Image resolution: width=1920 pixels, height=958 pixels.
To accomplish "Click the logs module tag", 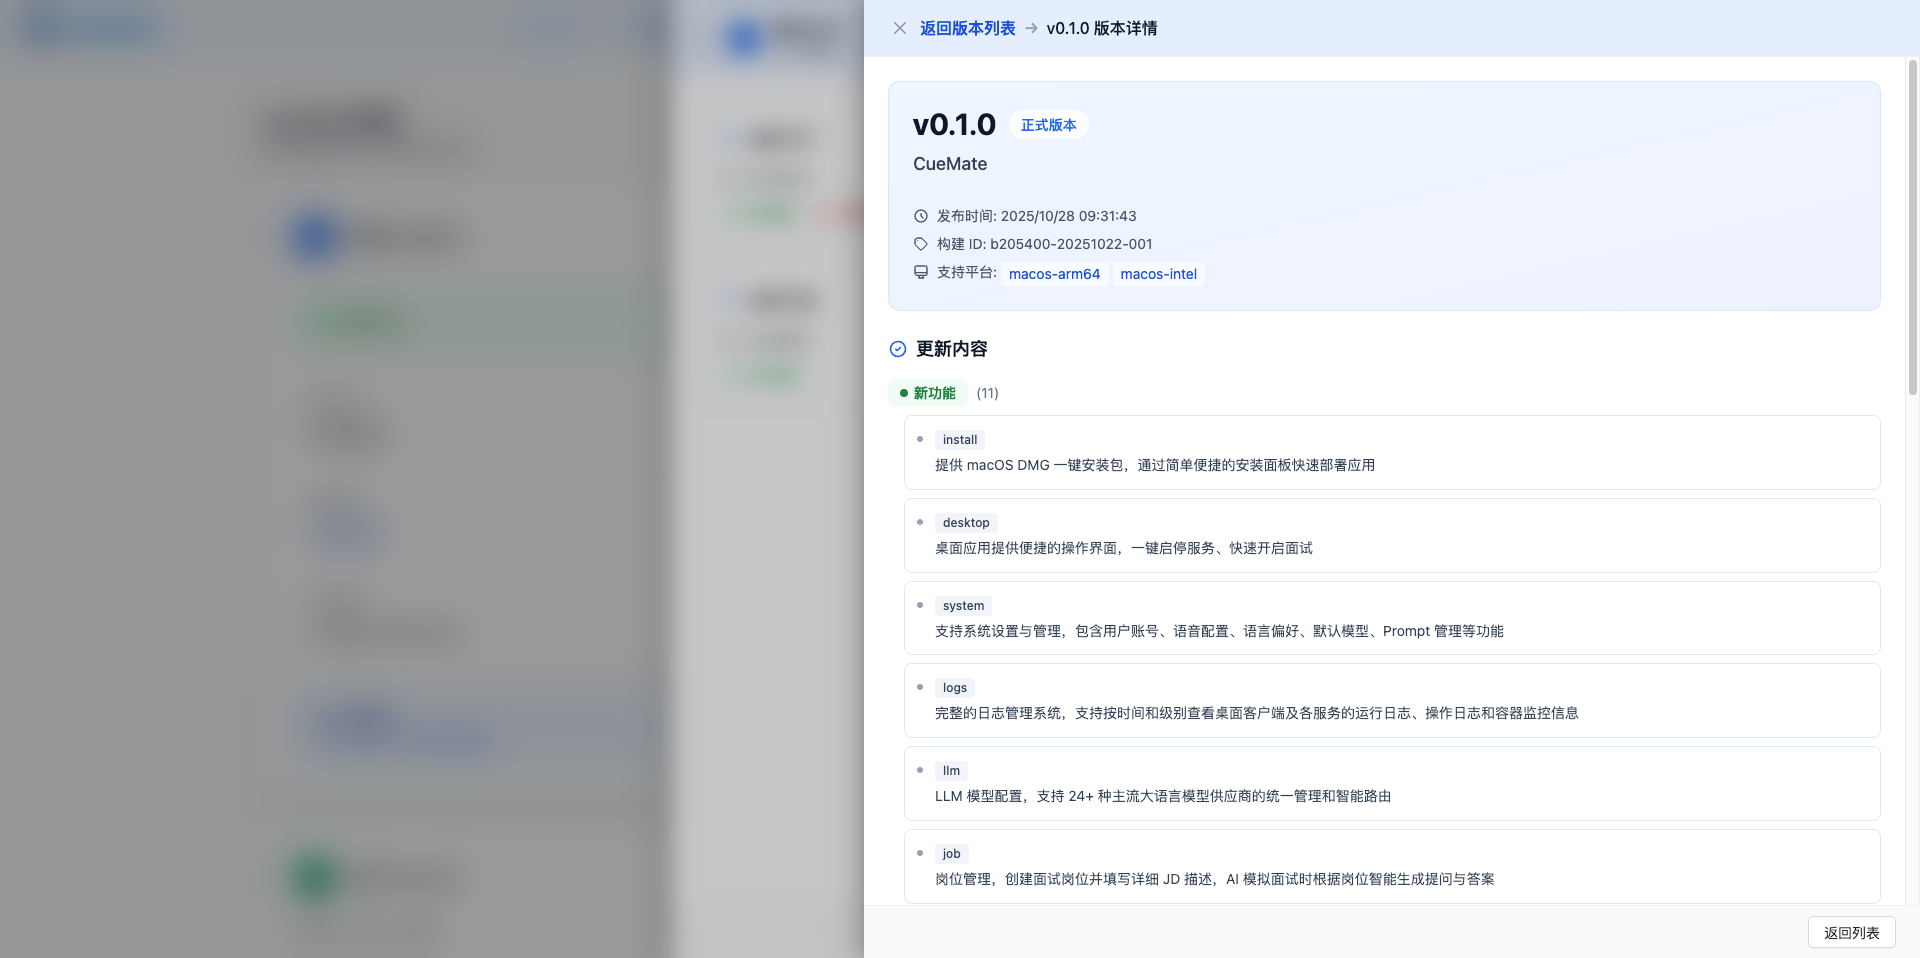I will pyautogui.click(x=954, y=688).
